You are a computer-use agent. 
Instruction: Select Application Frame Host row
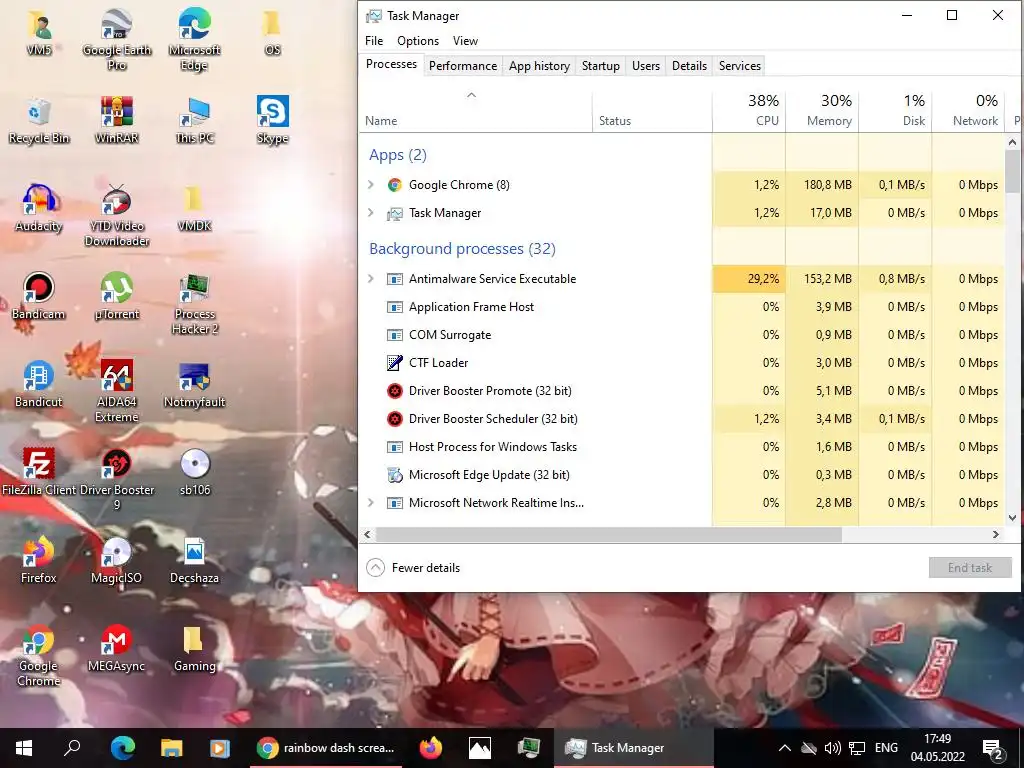point(681,307)
